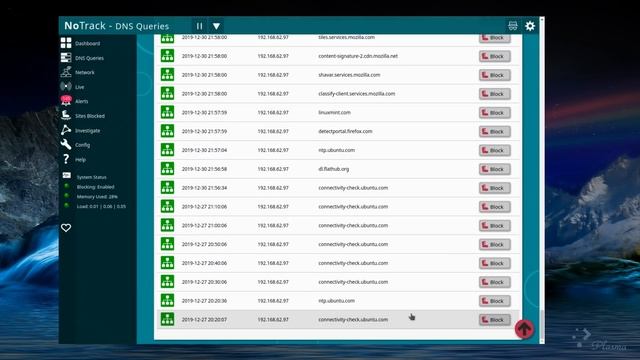640x360 pixels.
Task: Click the linuxmint.com domain text
Action: coord(334,112)
